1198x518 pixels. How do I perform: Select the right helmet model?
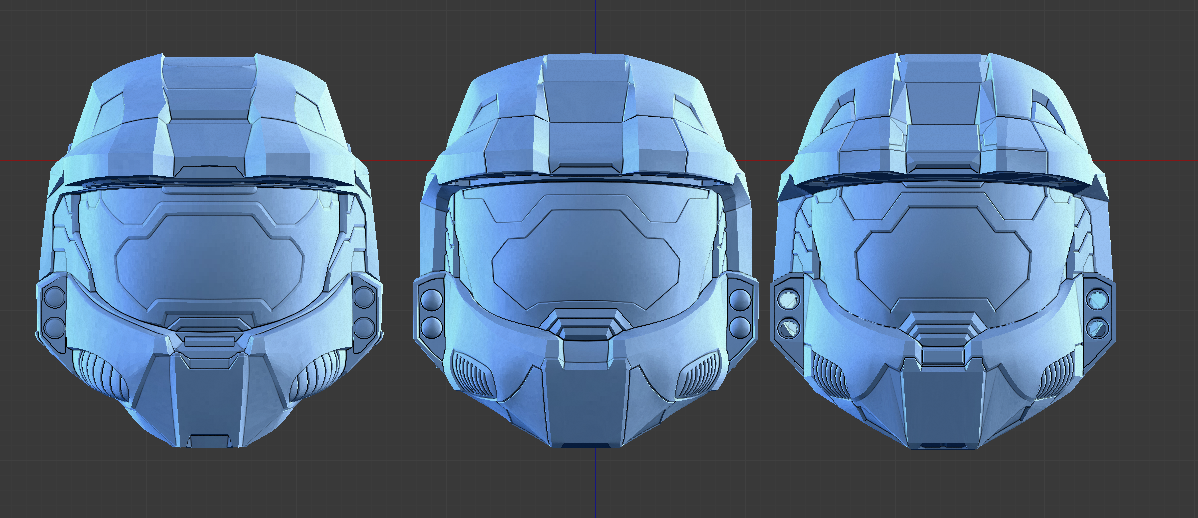click(944, 251)
